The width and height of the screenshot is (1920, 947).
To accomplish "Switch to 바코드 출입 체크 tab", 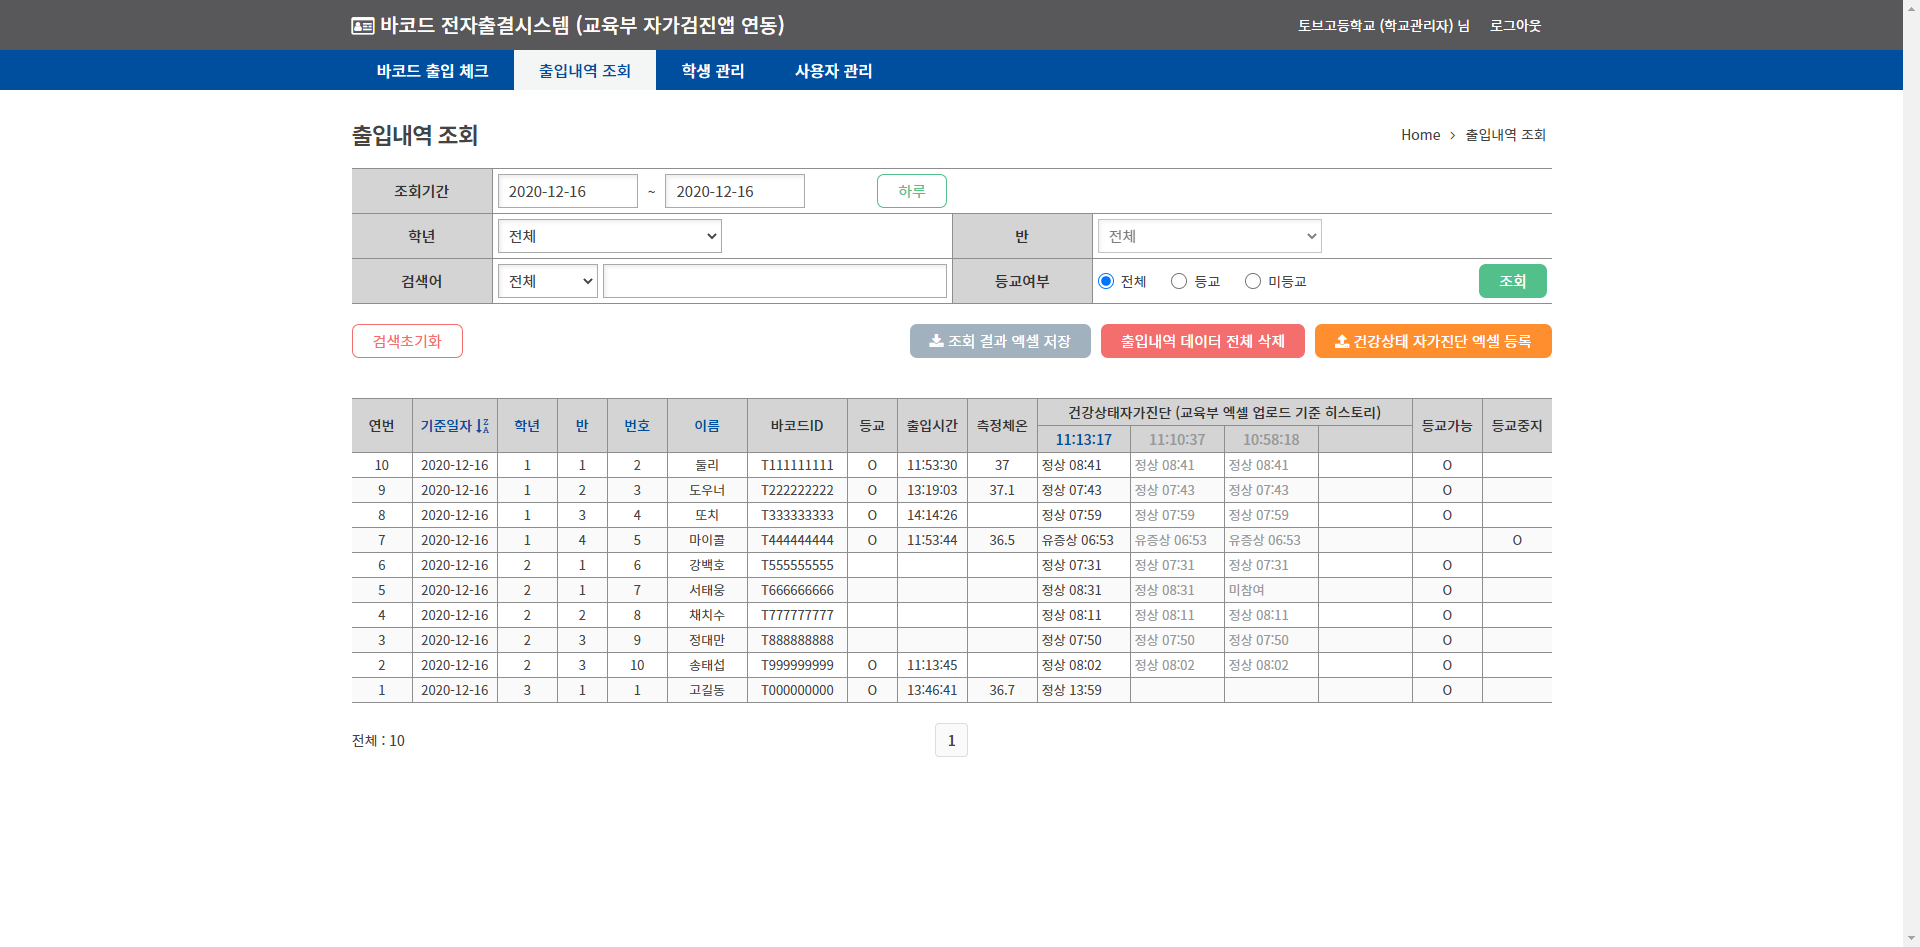I will 432,71.
